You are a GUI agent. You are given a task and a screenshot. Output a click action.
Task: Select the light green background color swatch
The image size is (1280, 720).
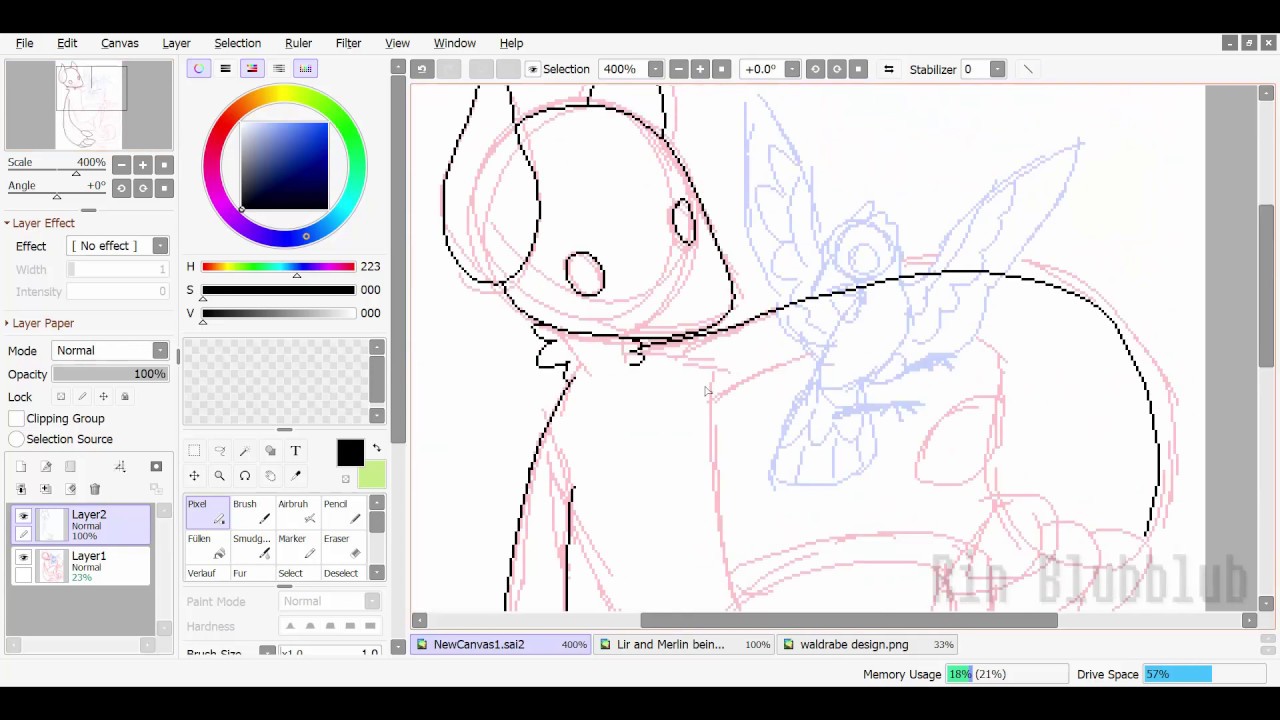click(x=373, y=475)
